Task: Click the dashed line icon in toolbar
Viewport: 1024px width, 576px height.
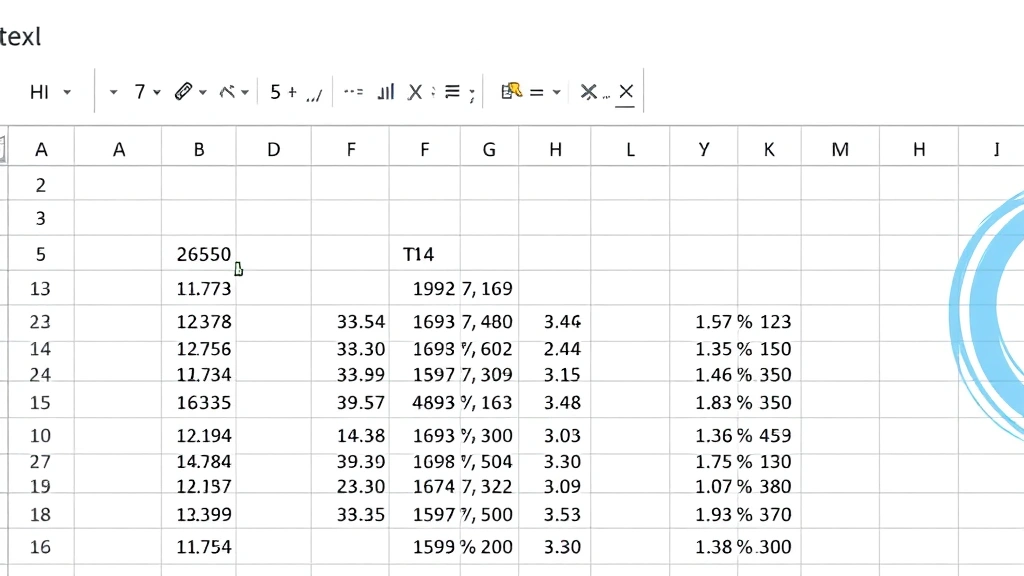Action: pos(352,92)
